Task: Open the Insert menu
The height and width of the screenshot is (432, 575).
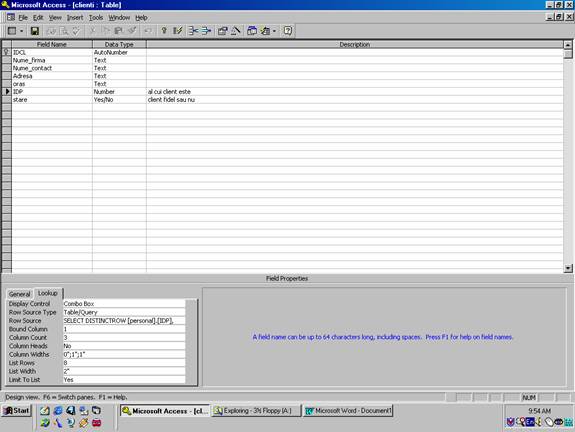Action: pos(75,18)
